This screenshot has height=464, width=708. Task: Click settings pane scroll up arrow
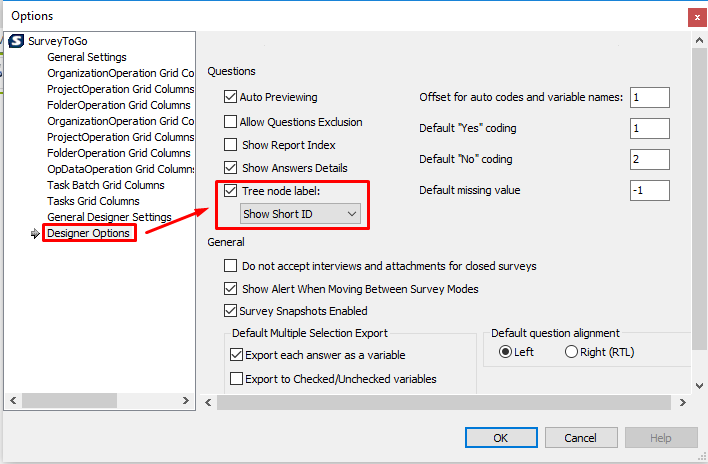pyautogui.click(x=699, y=41)
